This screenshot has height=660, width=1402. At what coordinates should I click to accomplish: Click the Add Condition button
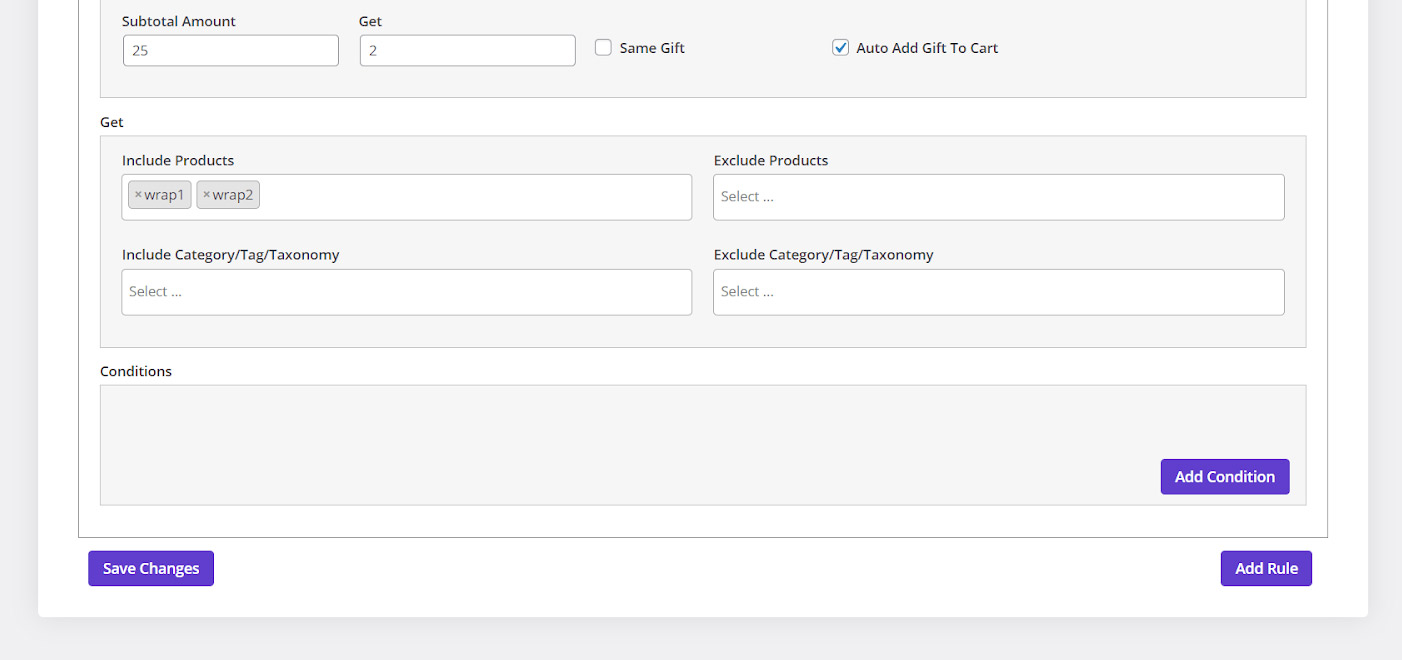pyautogui.click(x=1224, y=477)
